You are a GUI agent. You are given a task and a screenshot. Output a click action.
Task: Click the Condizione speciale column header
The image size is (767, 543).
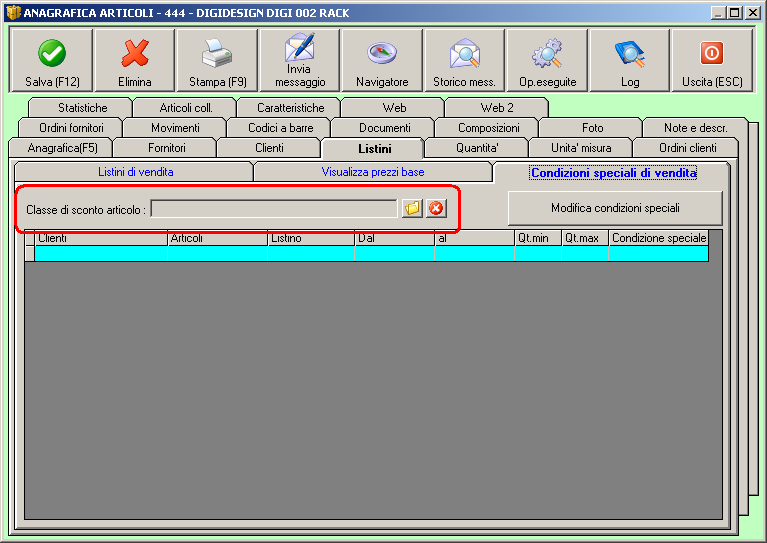pos(658,238)
